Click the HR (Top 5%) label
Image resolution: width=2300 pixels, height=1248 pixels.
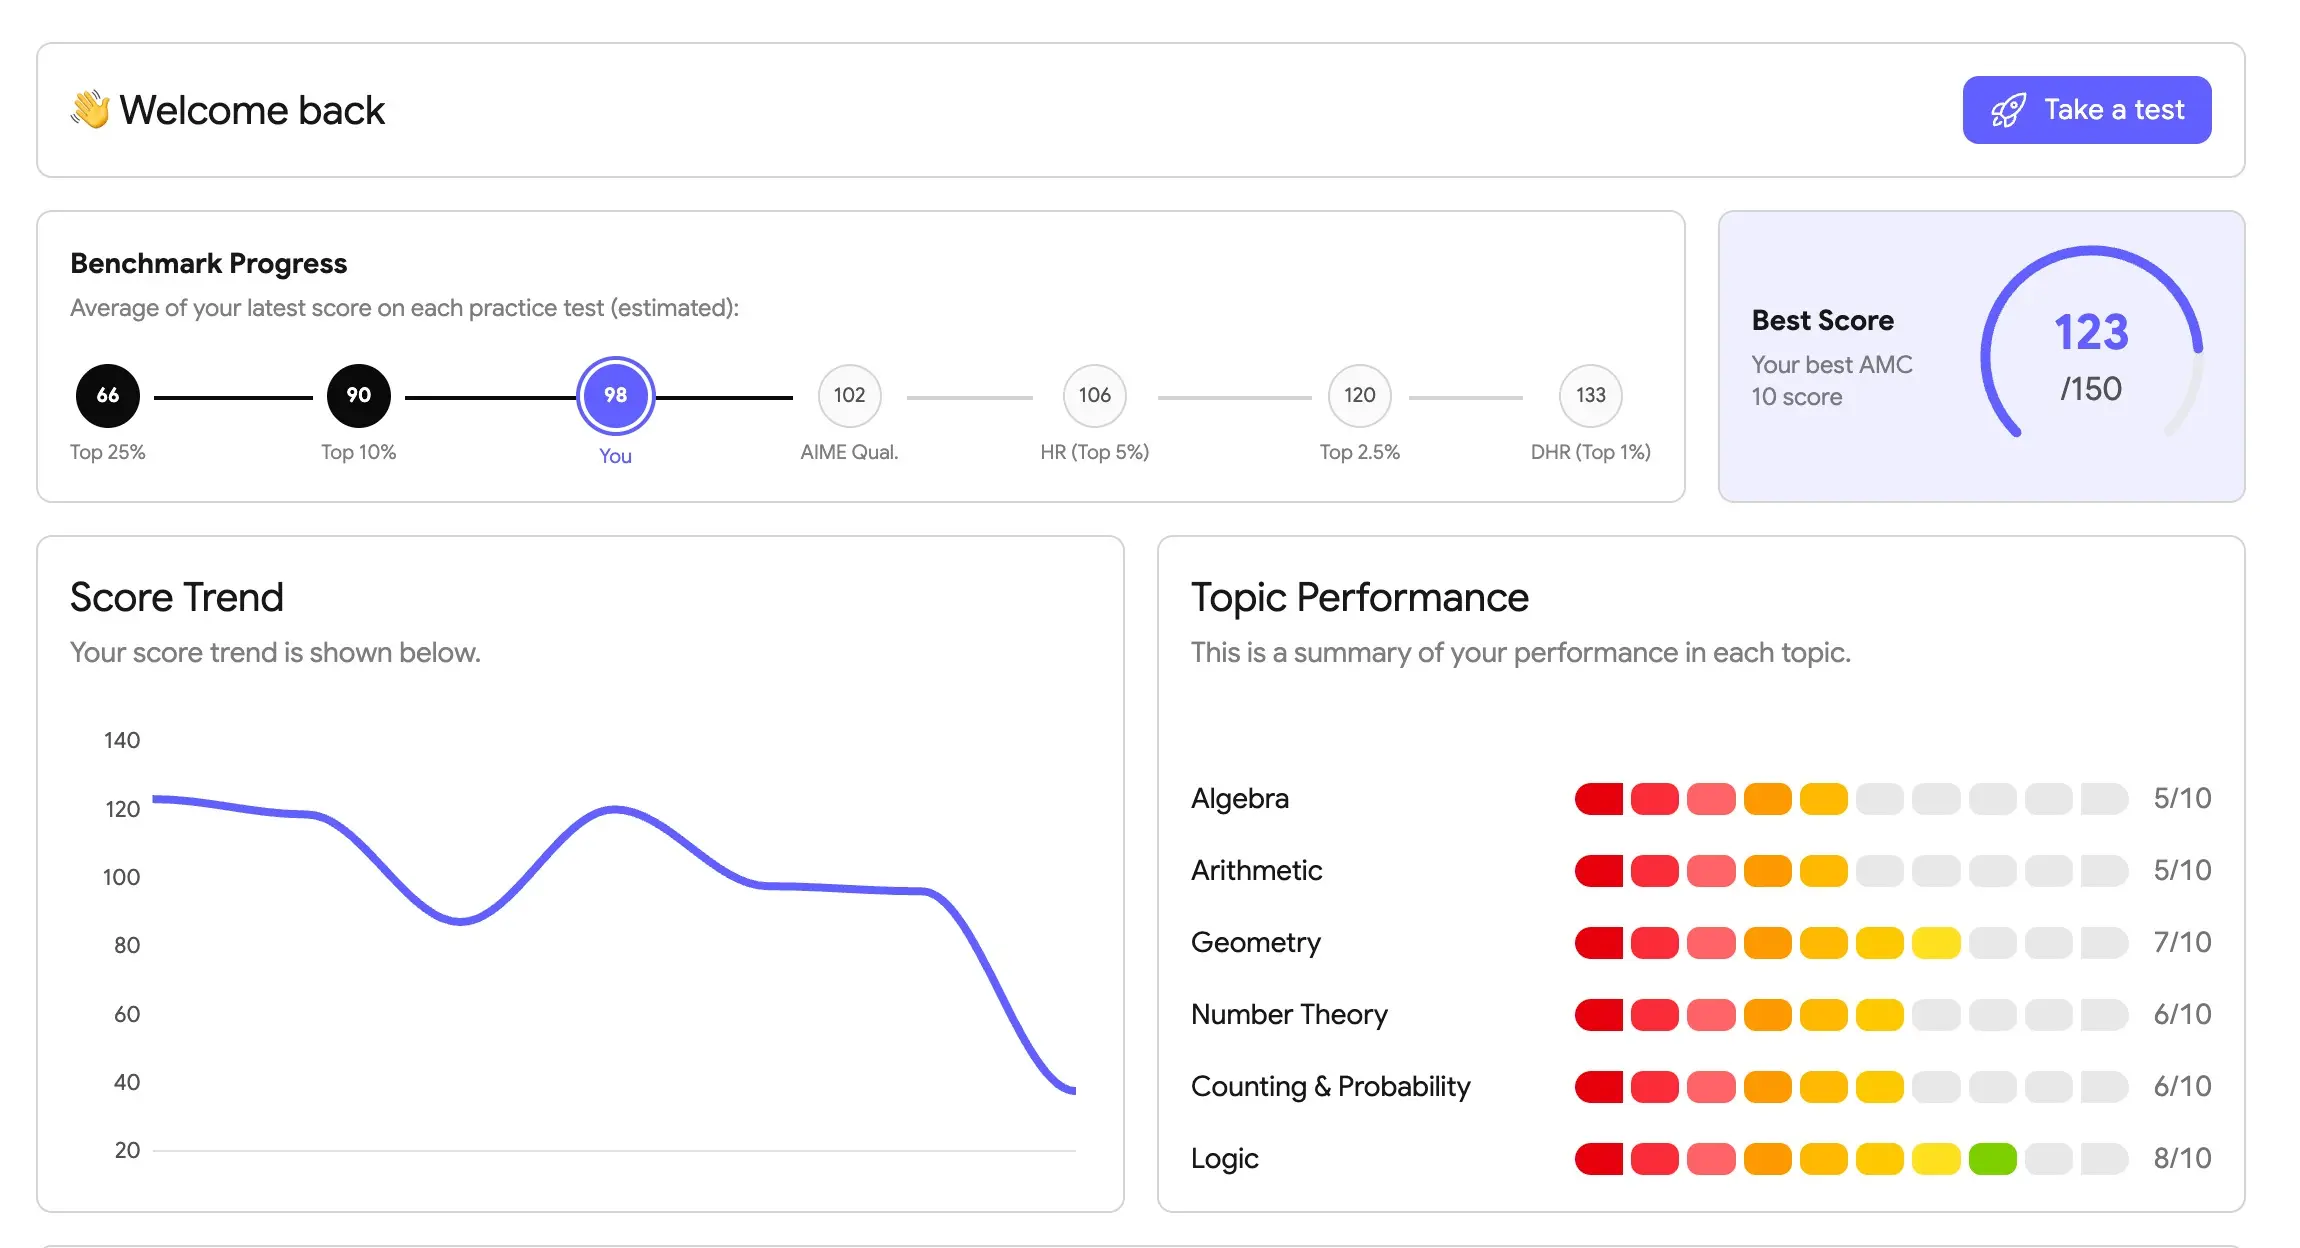1094,452
